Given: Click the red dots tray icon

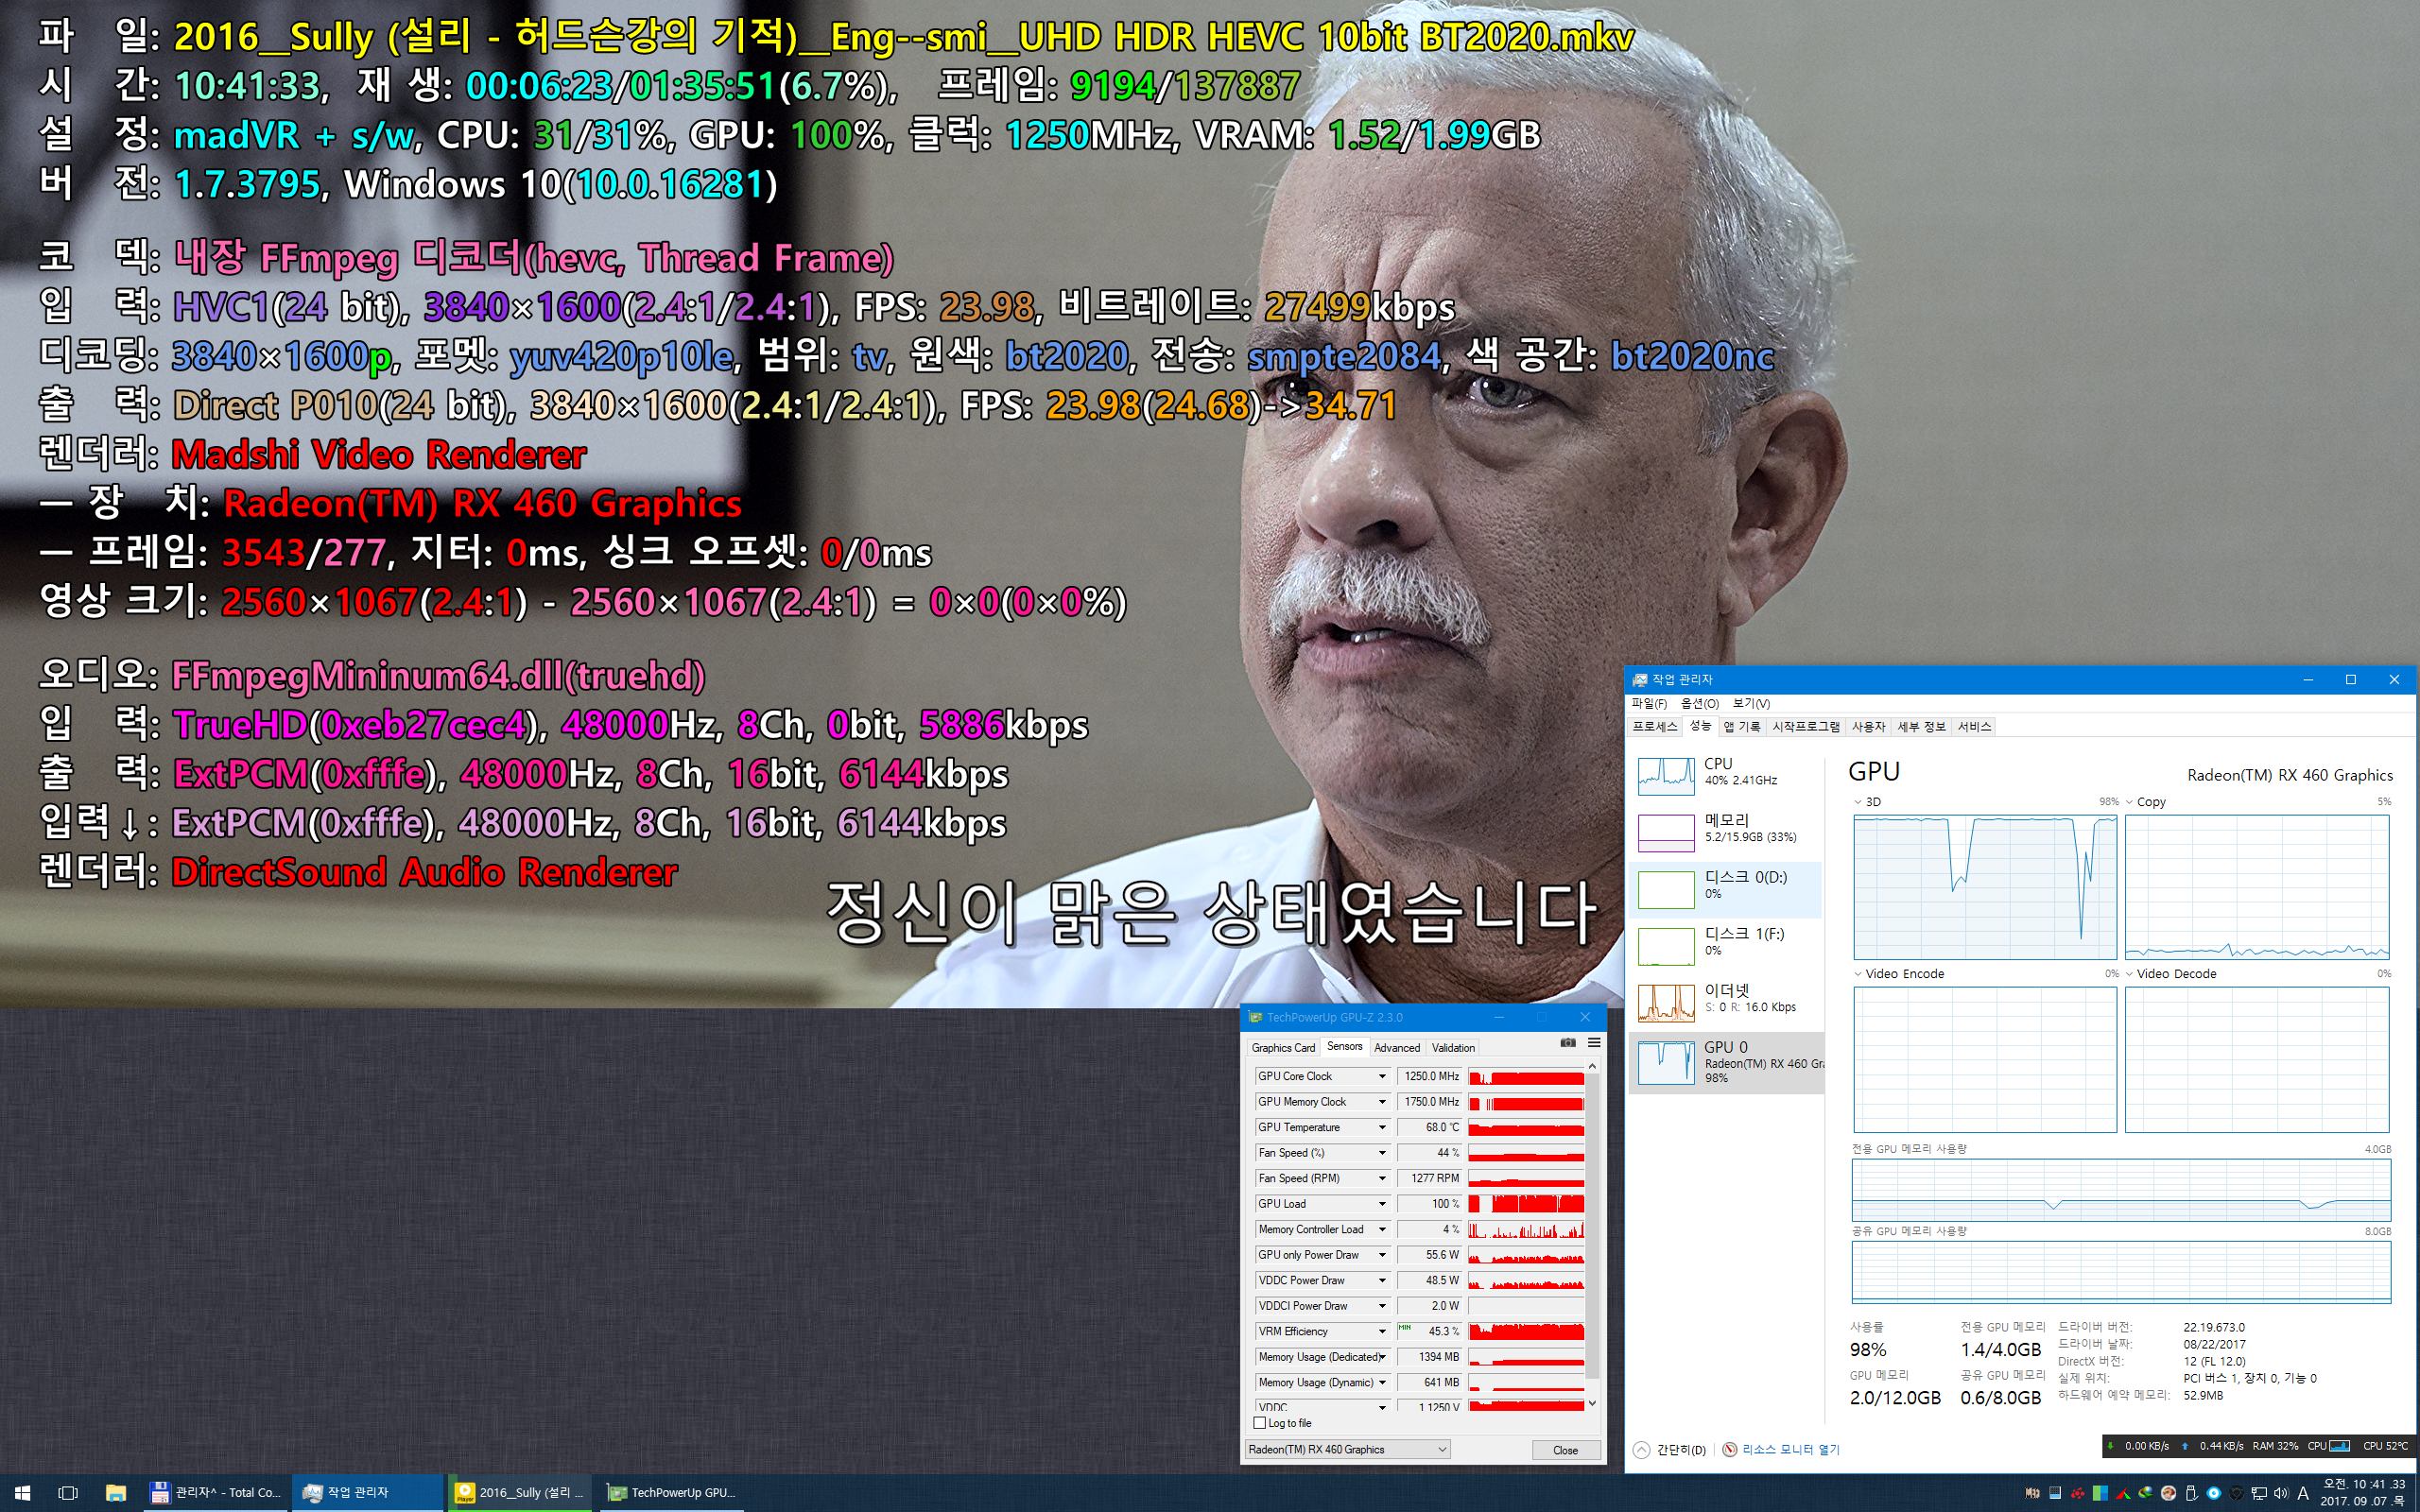Looking at the screenshot, I should tap(2079, 1493).
